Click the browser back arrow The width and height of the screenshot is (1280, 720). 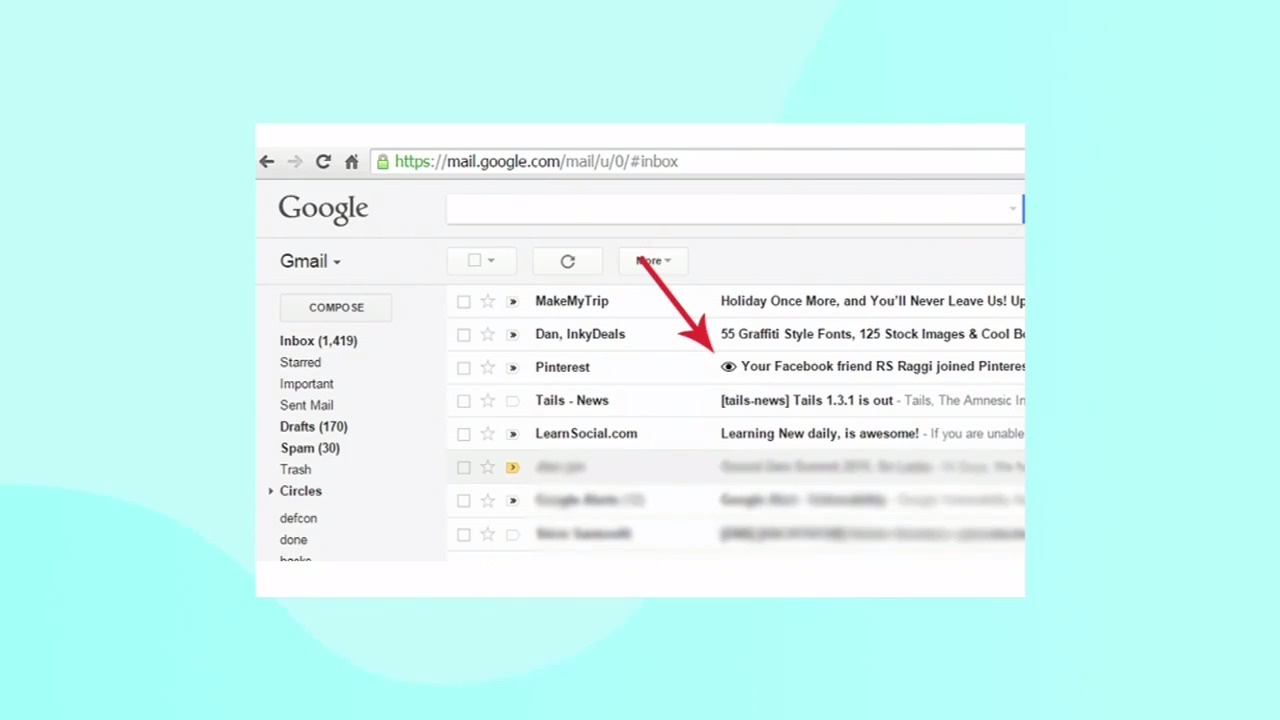[x=266, y=161]
